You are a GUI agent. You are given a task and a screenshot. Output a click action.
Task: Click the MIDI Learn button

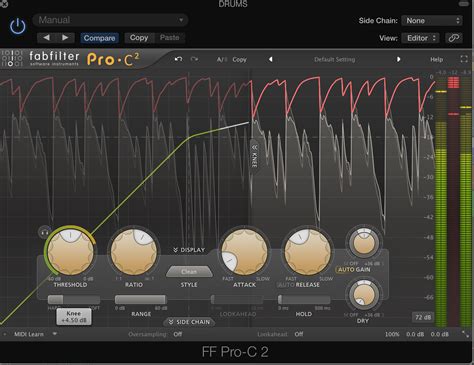click(x=29, y=334)
